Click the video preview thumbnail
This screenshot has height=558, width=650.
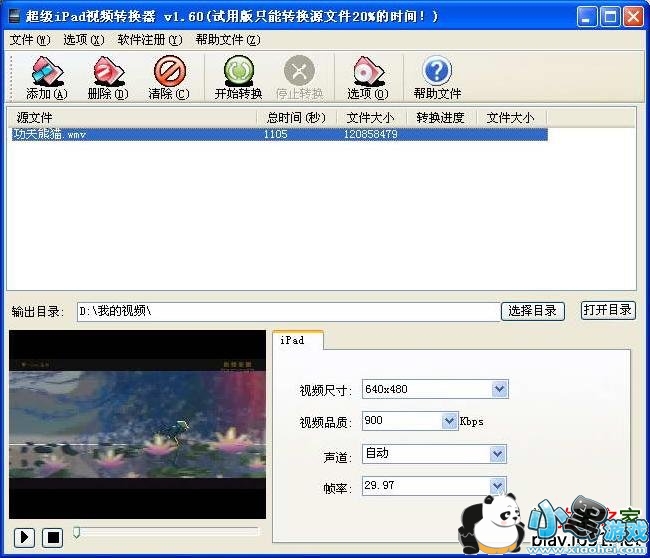pos(138,425)
